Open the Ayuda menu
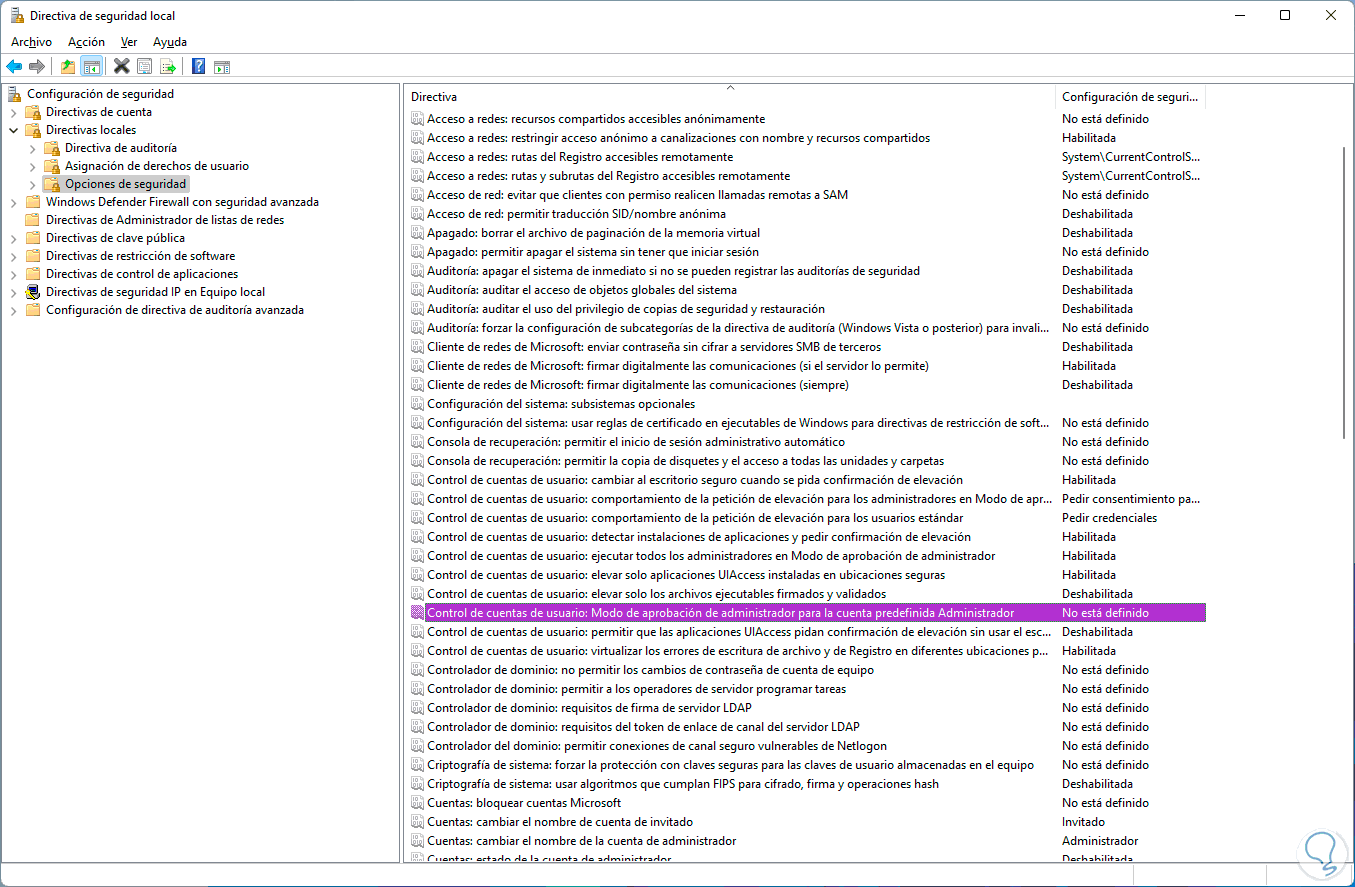 [170, 42]
